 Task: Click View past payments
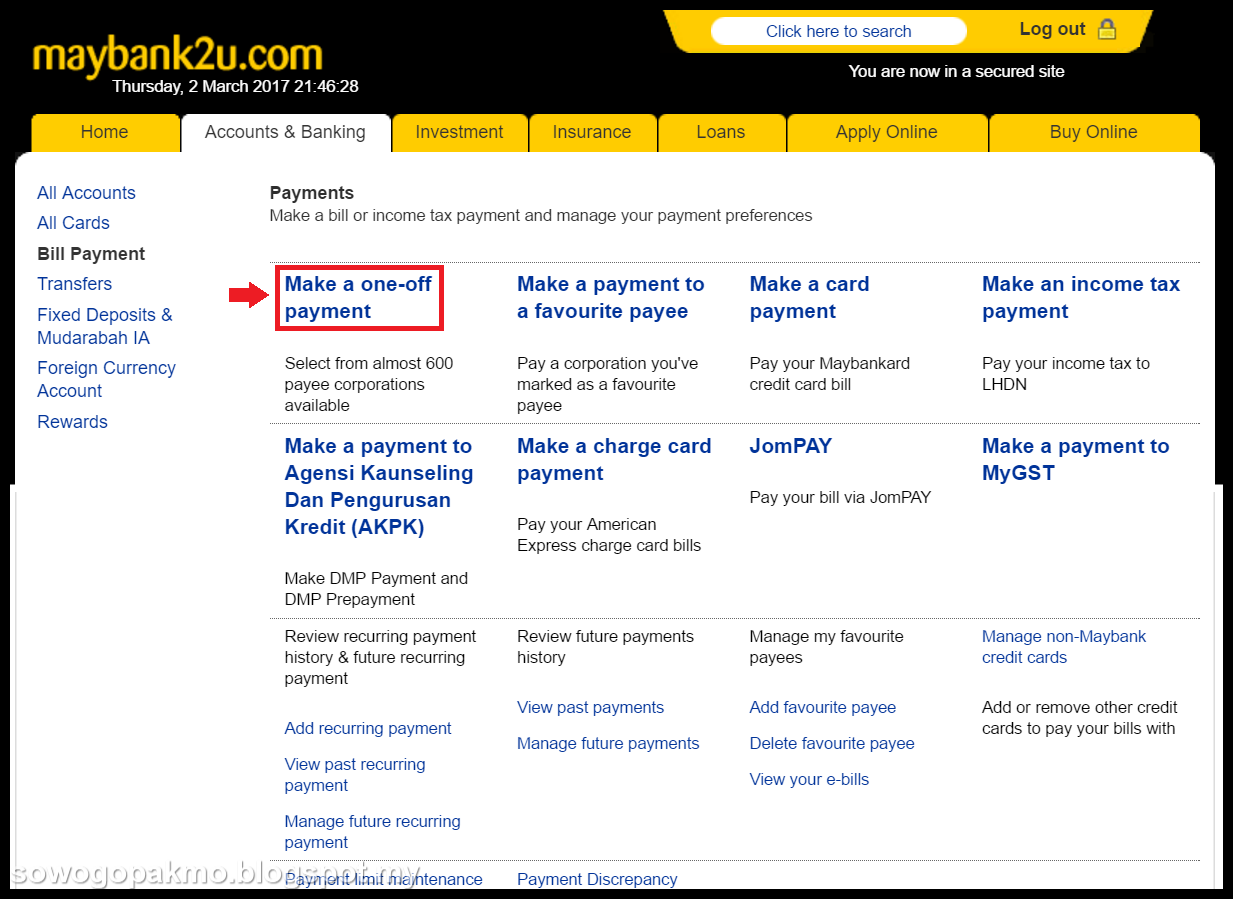590,707
